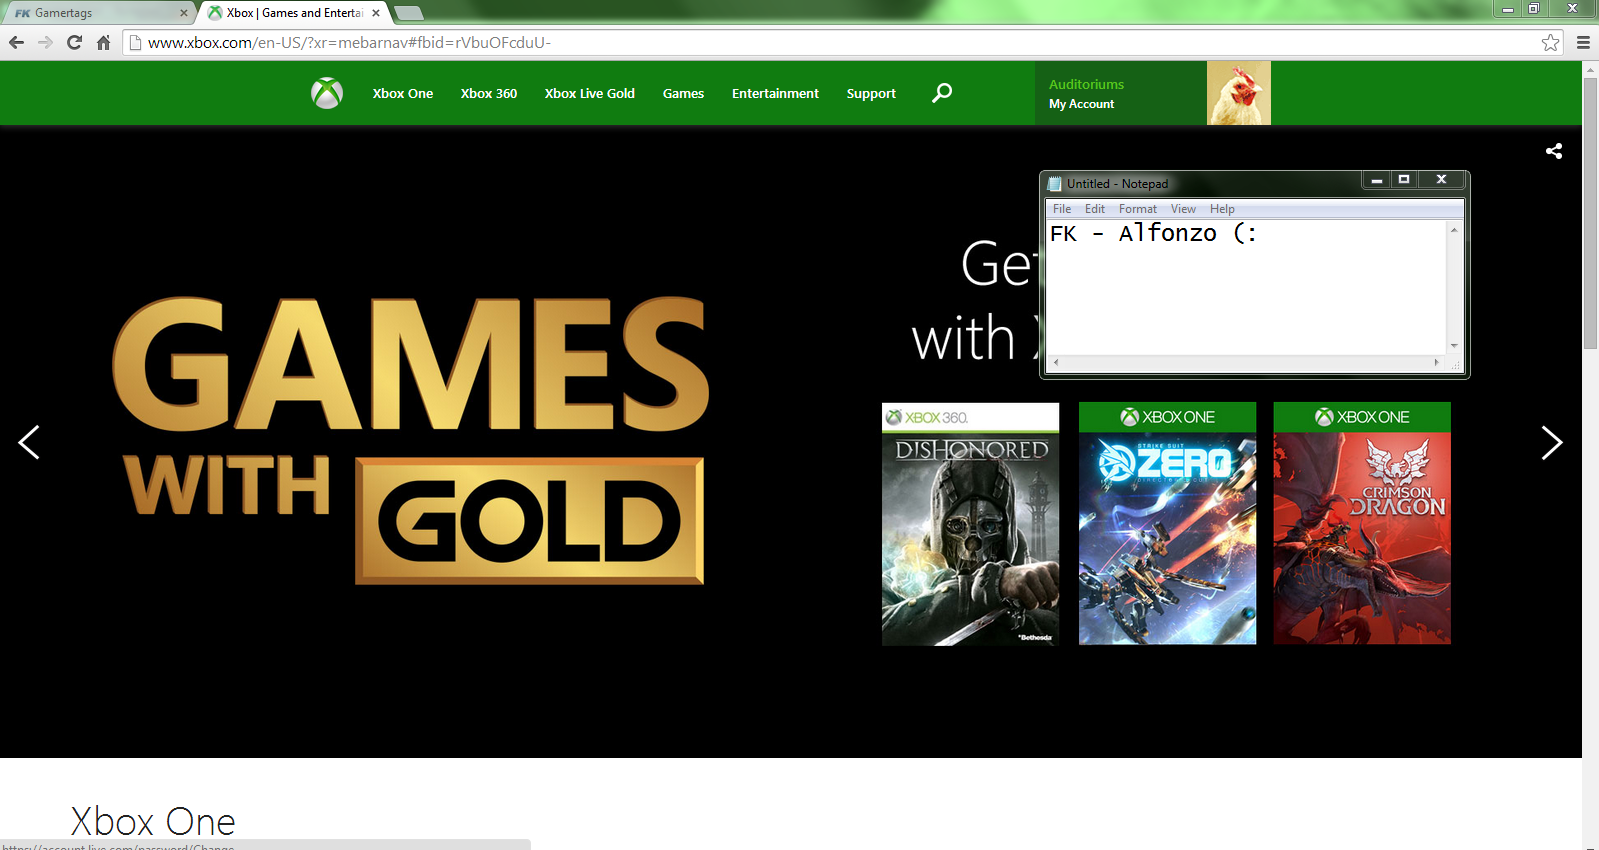Close the FK Gamertags tab
This screenshot has height=850, width=1599.
183,13
